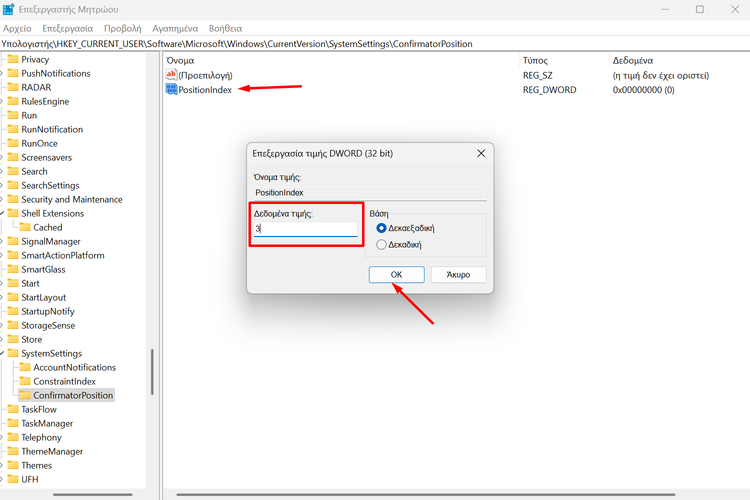Click the tree pane vertical scrollbar thumb
750x500 pixels.
[152, 372]
